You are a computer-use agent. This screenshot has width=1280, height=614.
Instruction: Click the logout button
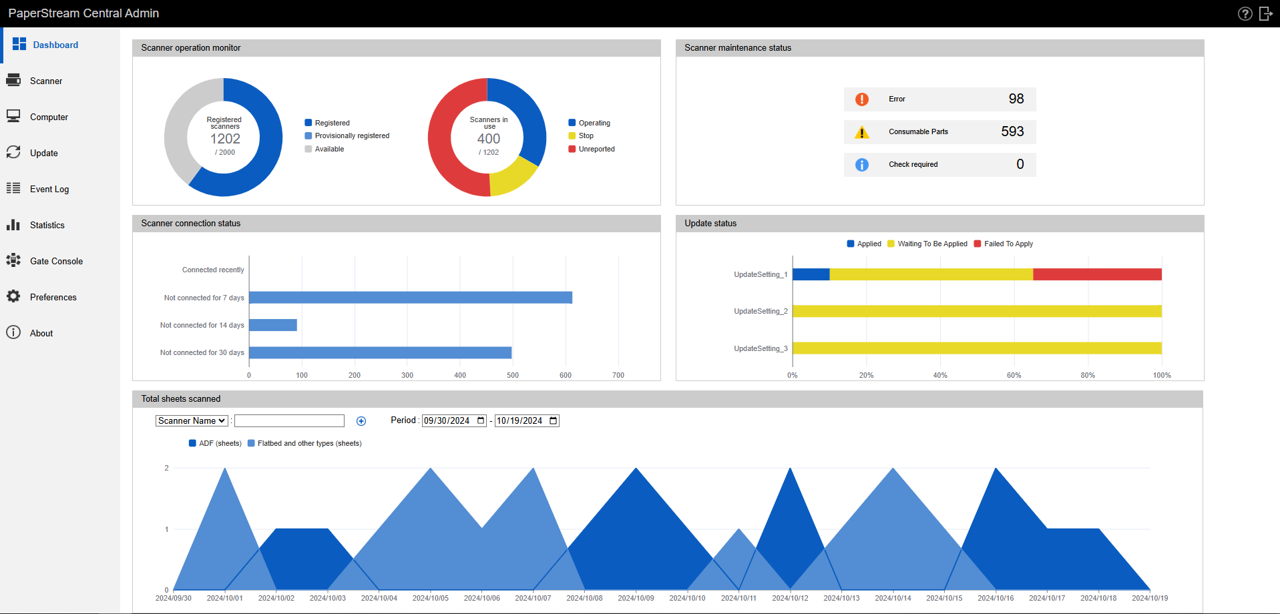(1266, 13)
